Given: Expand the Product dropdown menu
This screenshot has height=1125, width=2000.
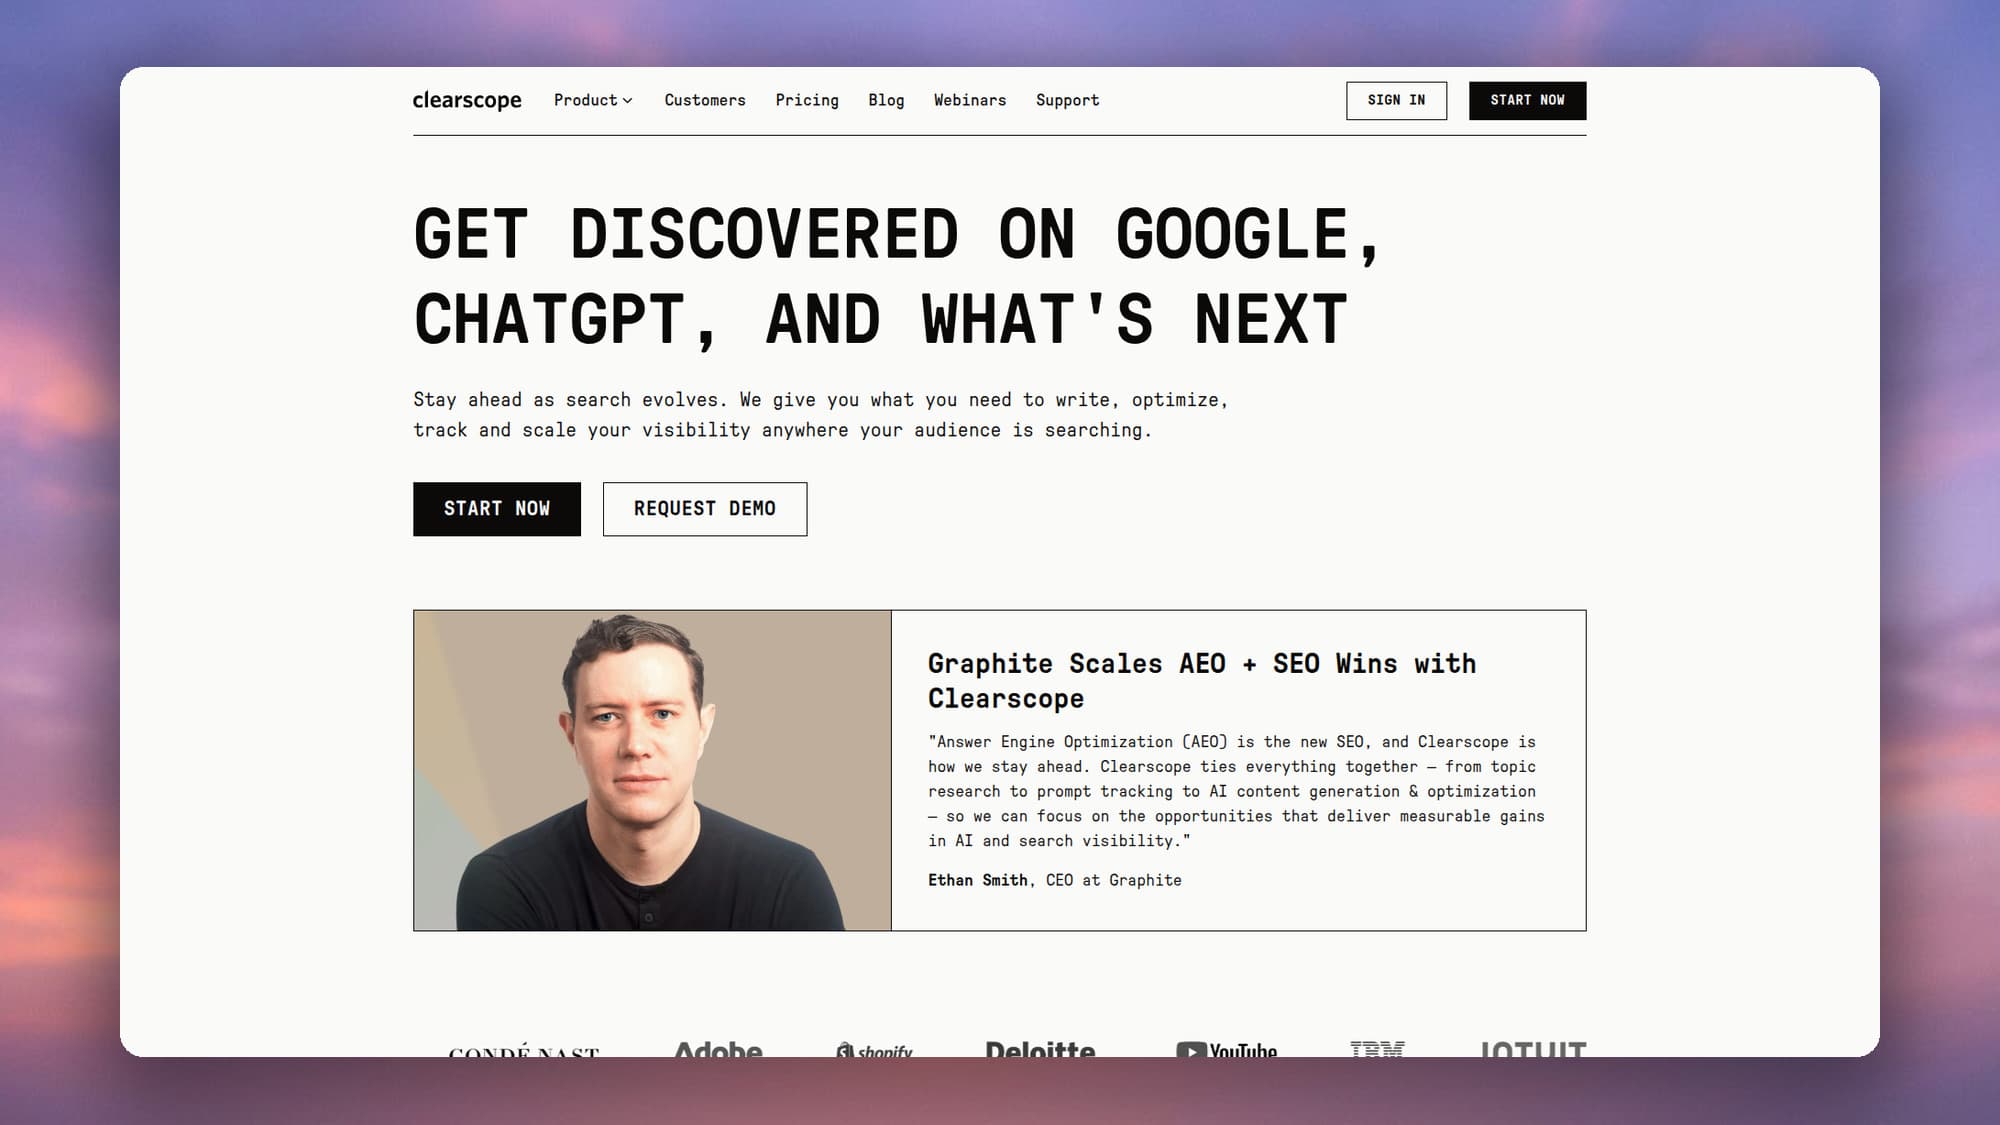Looking at the screenshot, I should pyautogui.click(x=593, y=100).
